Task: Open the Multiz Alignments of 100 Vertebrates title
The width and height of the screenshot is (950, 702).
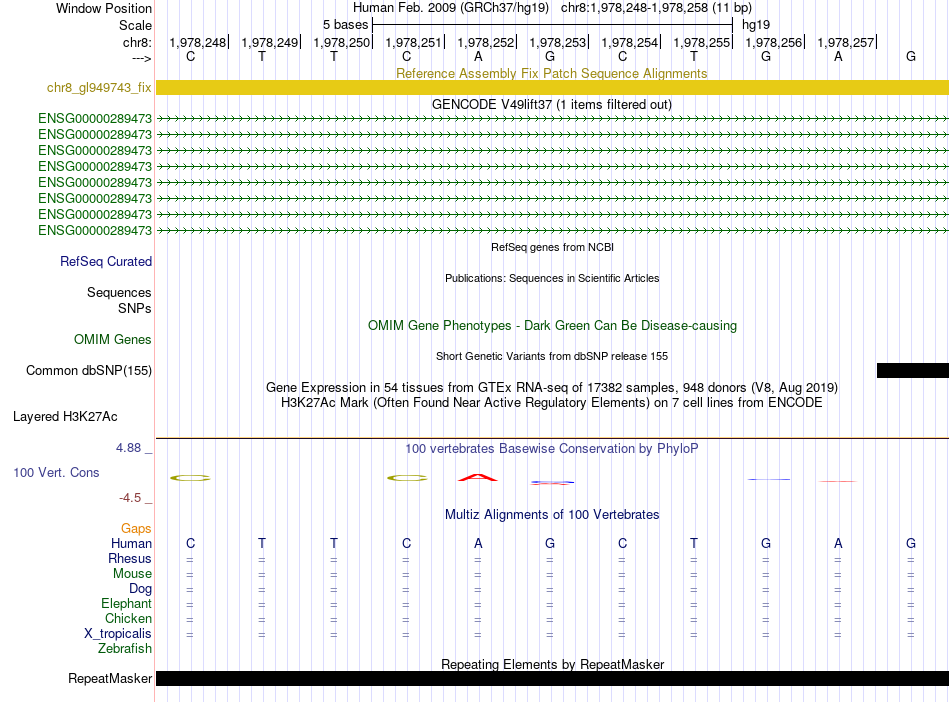Action: [551, 515]
